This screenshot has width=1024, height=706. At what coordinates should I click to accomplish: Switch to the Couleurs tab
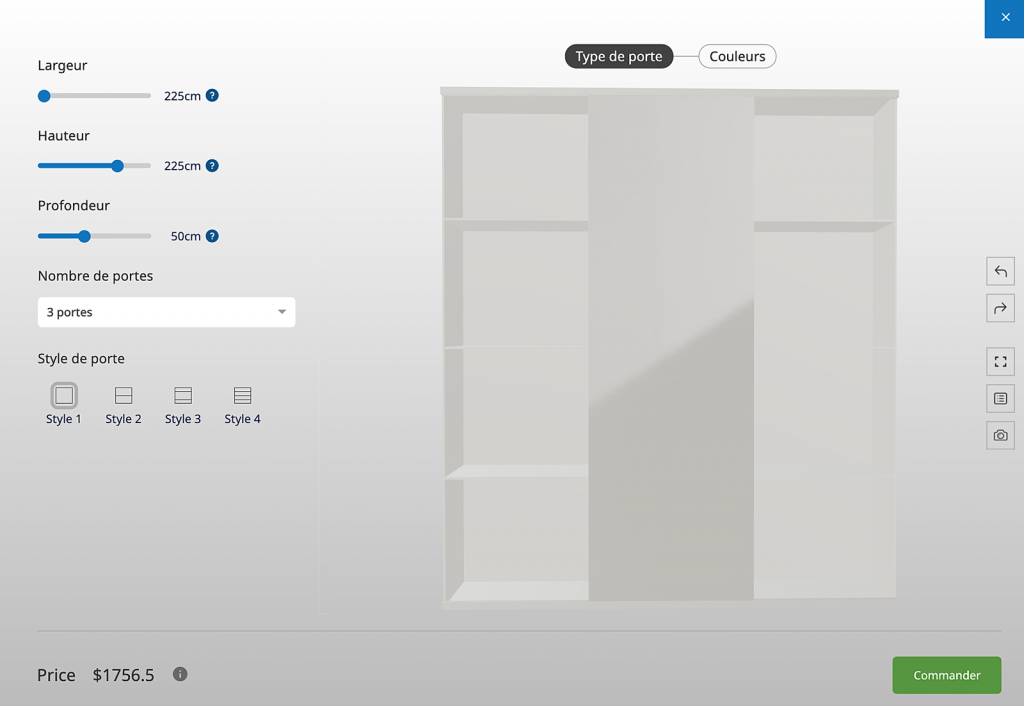coord(737,57)
